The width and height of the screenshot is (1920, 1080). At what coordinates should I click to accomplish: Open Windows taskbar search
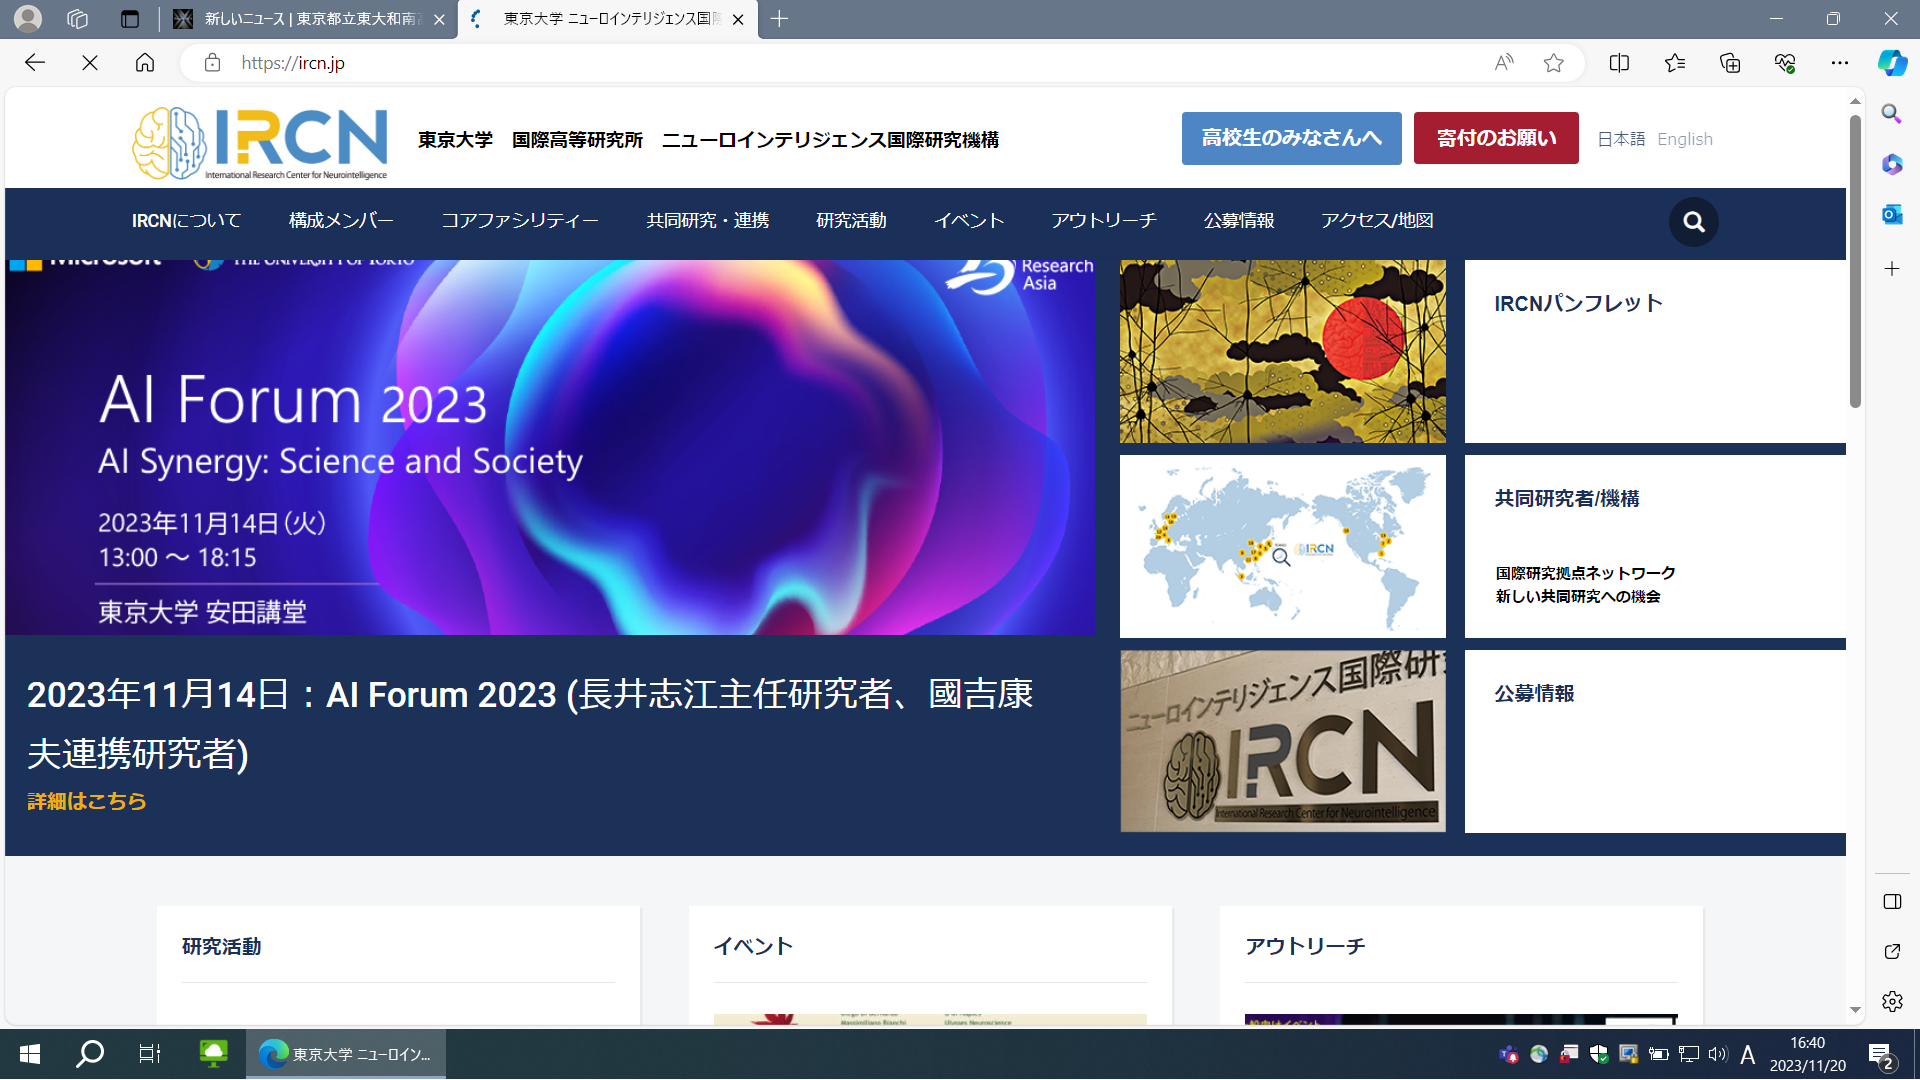(x=90, y=1054)
